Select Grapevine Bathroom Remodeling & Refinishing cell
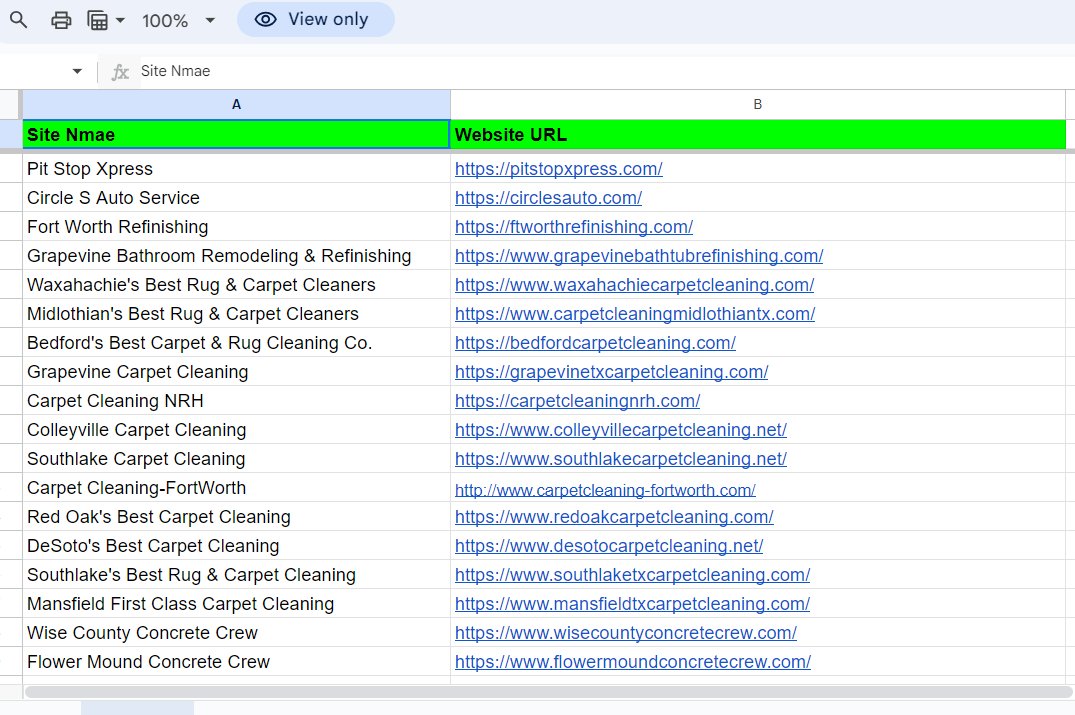This screenshot has height=715, width=1075. tap(237, 256)
